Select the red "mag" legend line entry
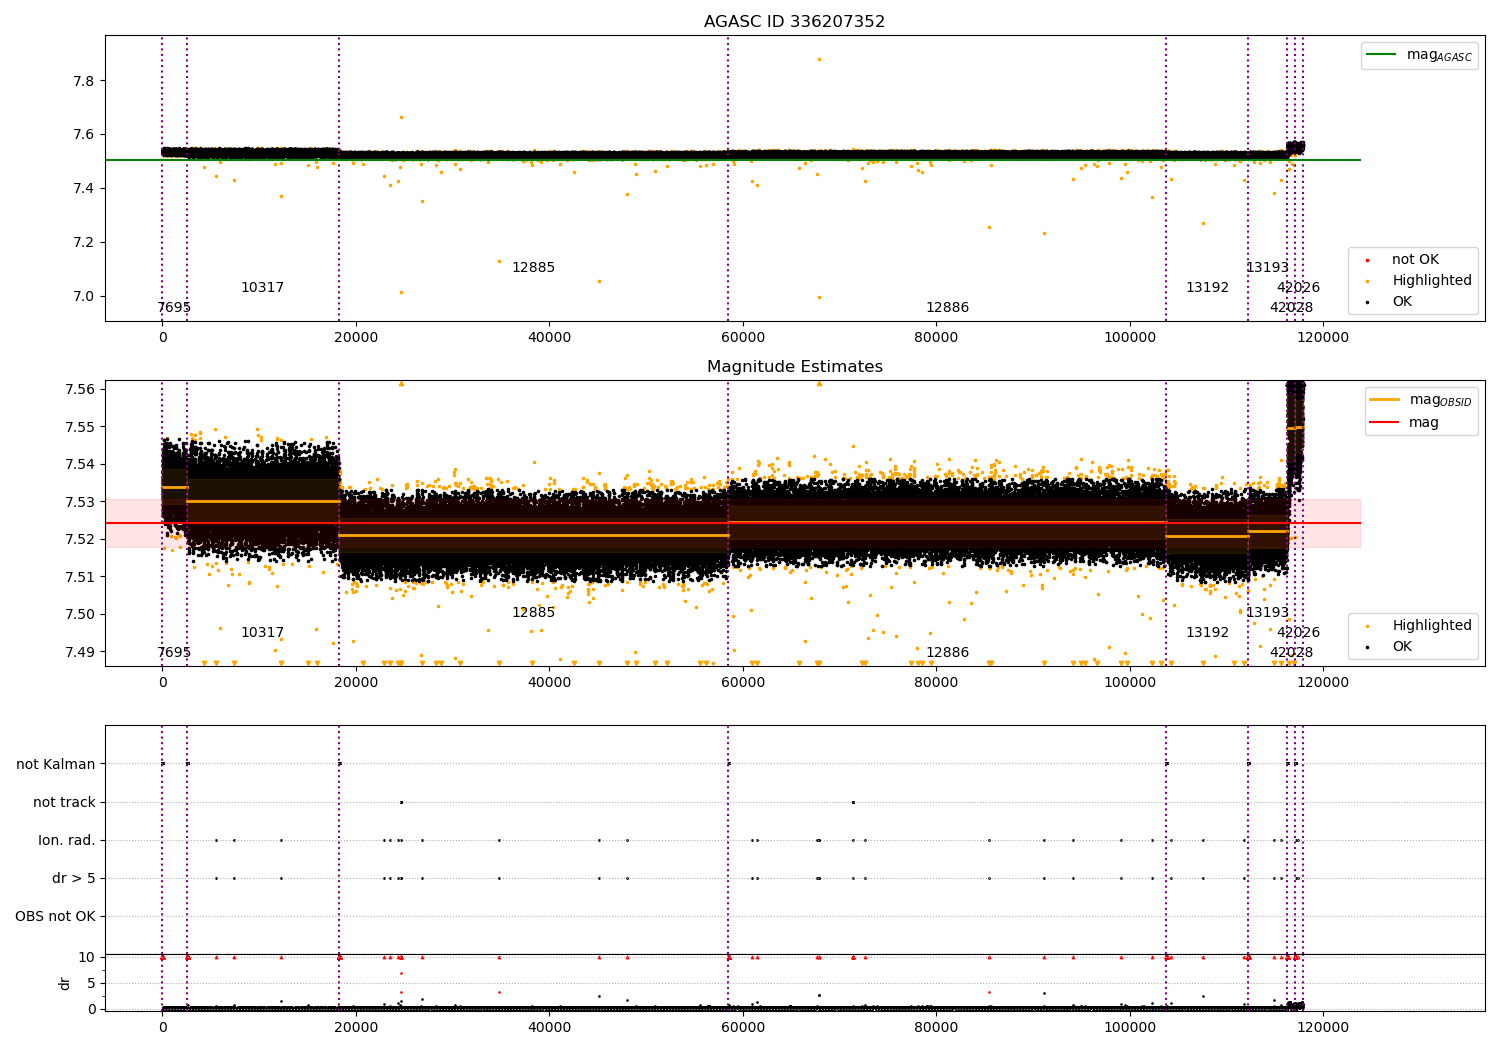1500x1050 pixels. click(x=1404, y=423)
